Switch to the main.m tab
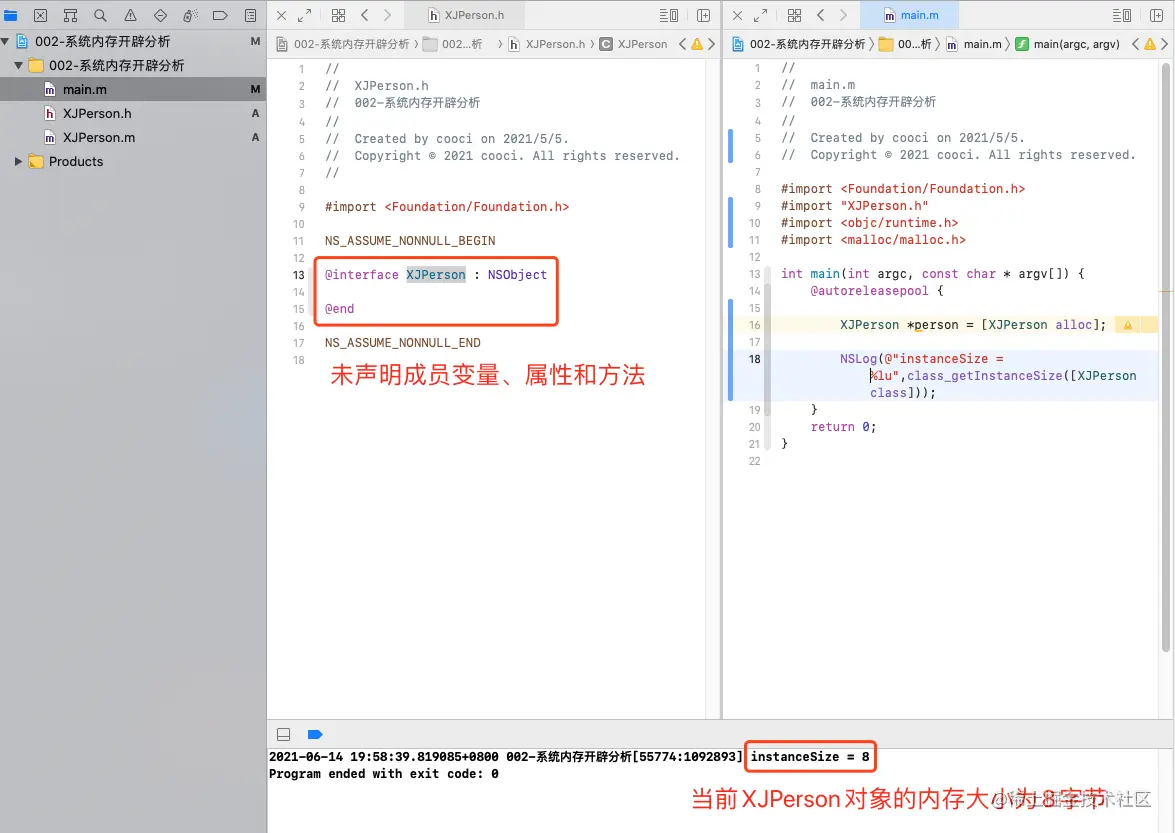The width and height of the screenshot is (1175, 833). click(x=911, y=15)
